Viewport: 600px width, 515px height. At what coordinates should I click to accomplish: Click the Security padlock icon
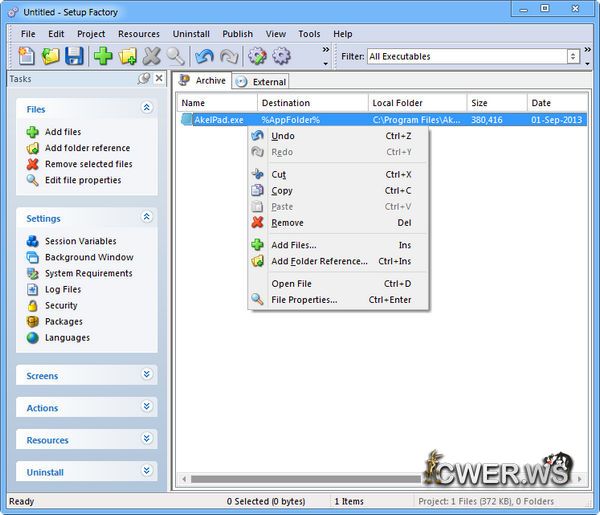33,305
